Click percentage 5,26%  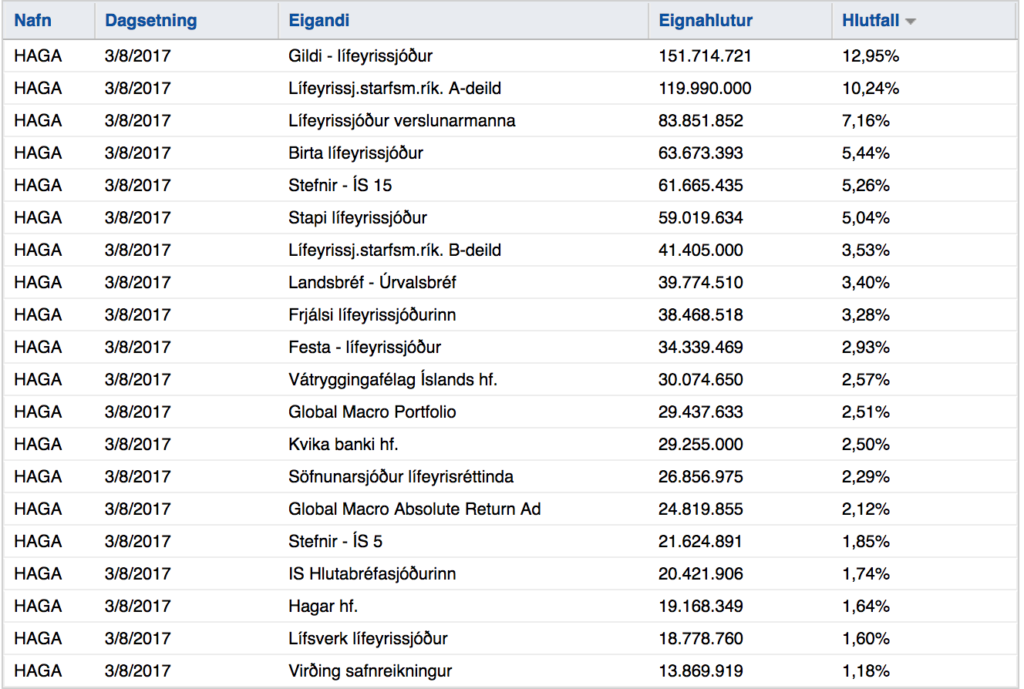coord(866,185)
